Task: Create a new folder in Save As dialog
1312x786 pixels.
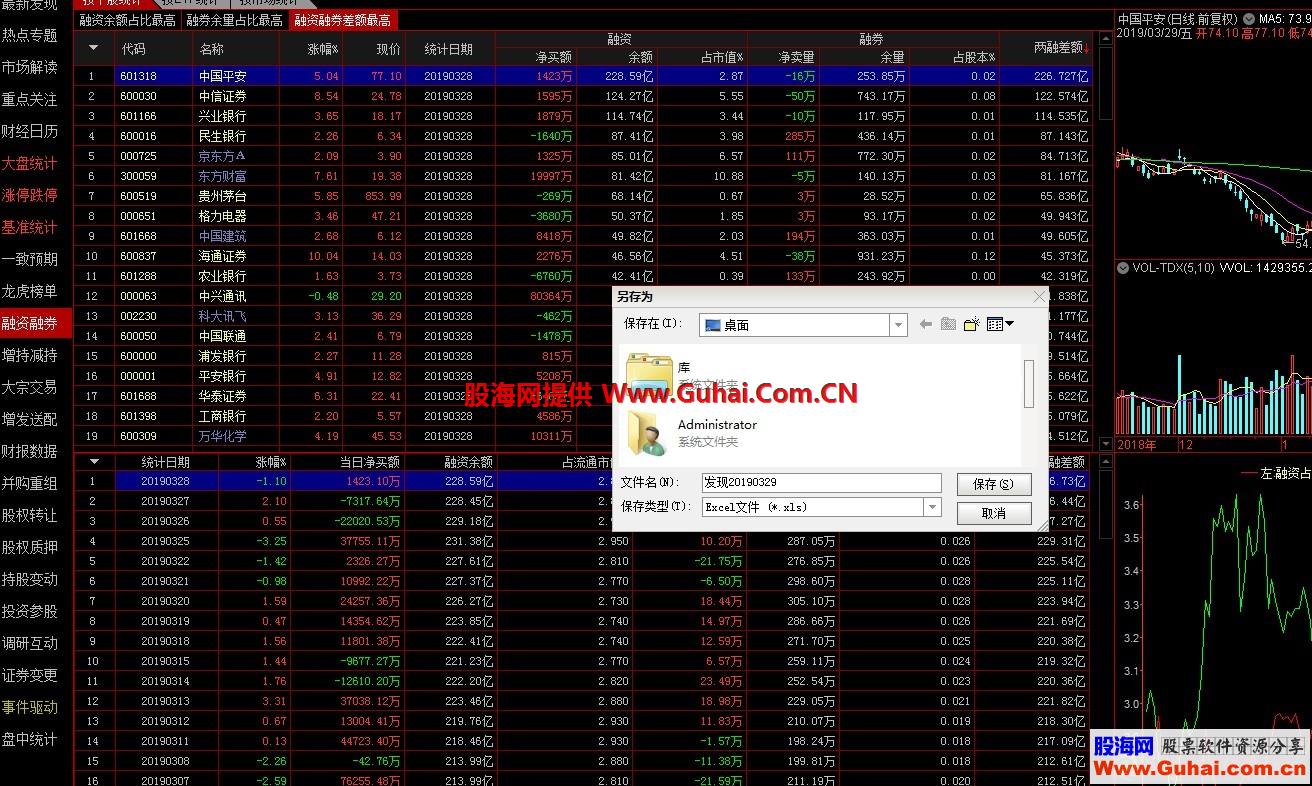Action: (971, 324)
